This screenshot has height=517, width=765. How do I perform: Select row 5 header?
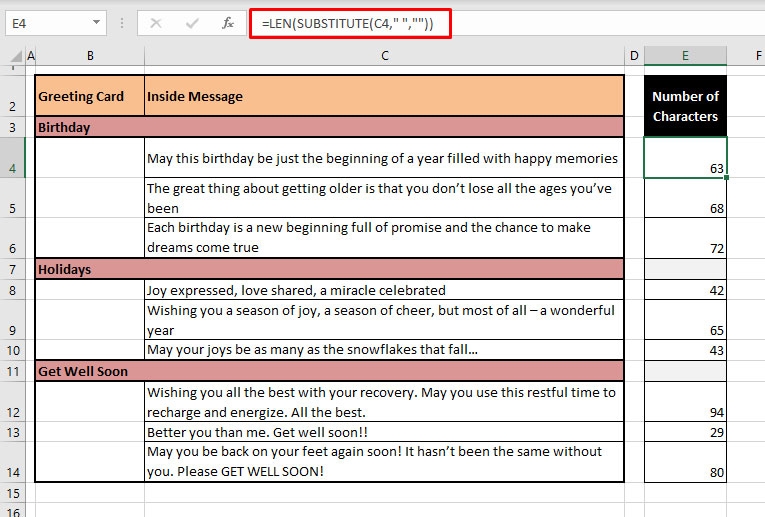tap(12, 198)
